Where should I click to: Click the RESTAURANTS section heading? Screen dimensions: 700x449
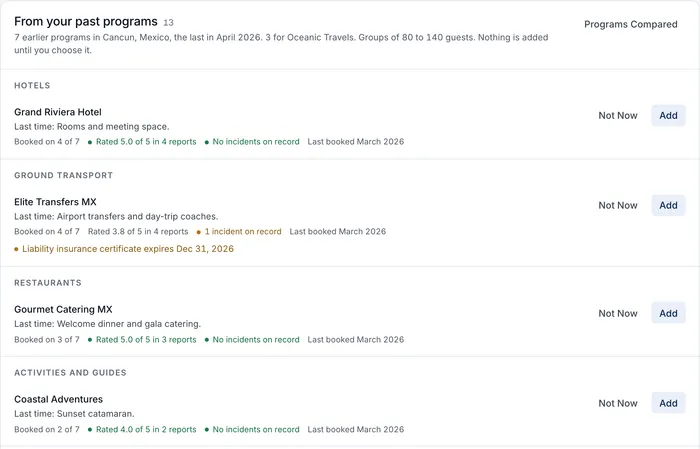(48, 283)
